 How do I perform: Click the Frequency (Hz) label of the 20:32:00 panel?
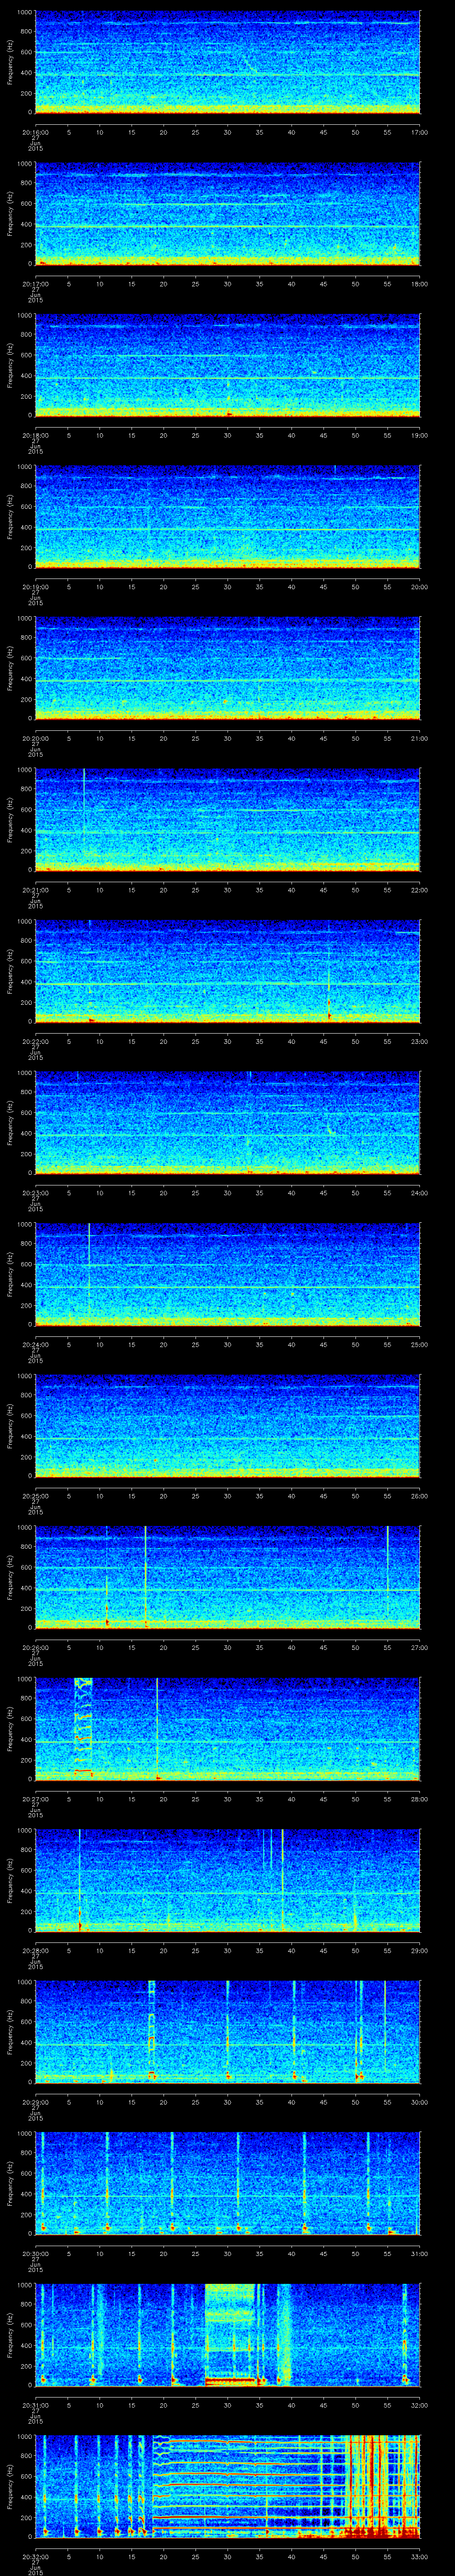(10, 2486)
